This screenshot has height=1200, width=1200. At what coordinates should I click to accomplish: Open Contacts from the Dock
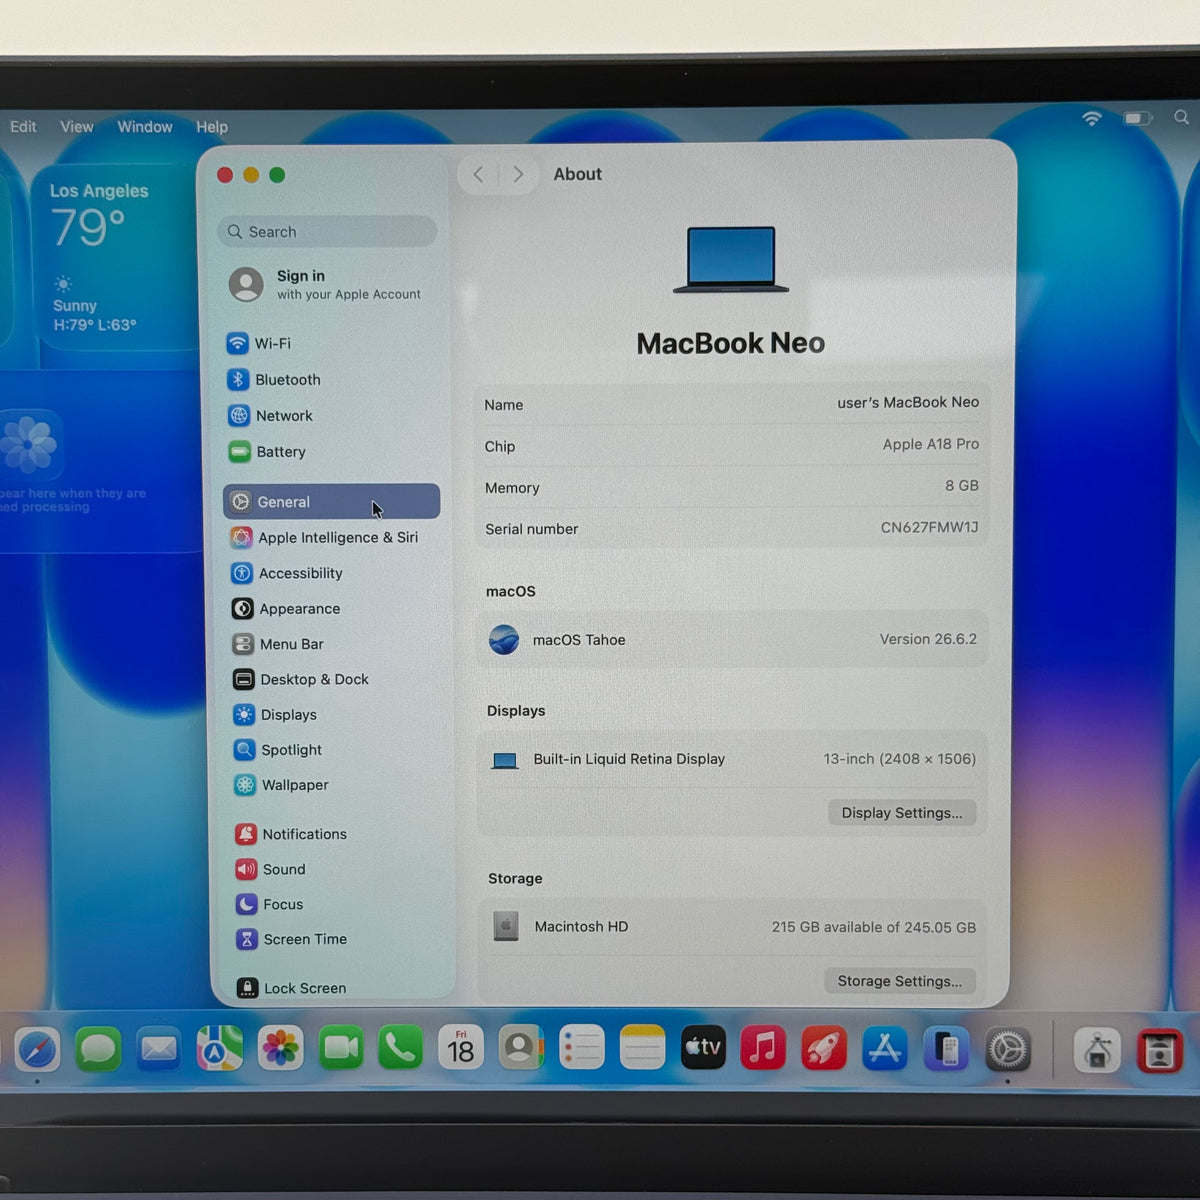click(x=521, y=1048)
